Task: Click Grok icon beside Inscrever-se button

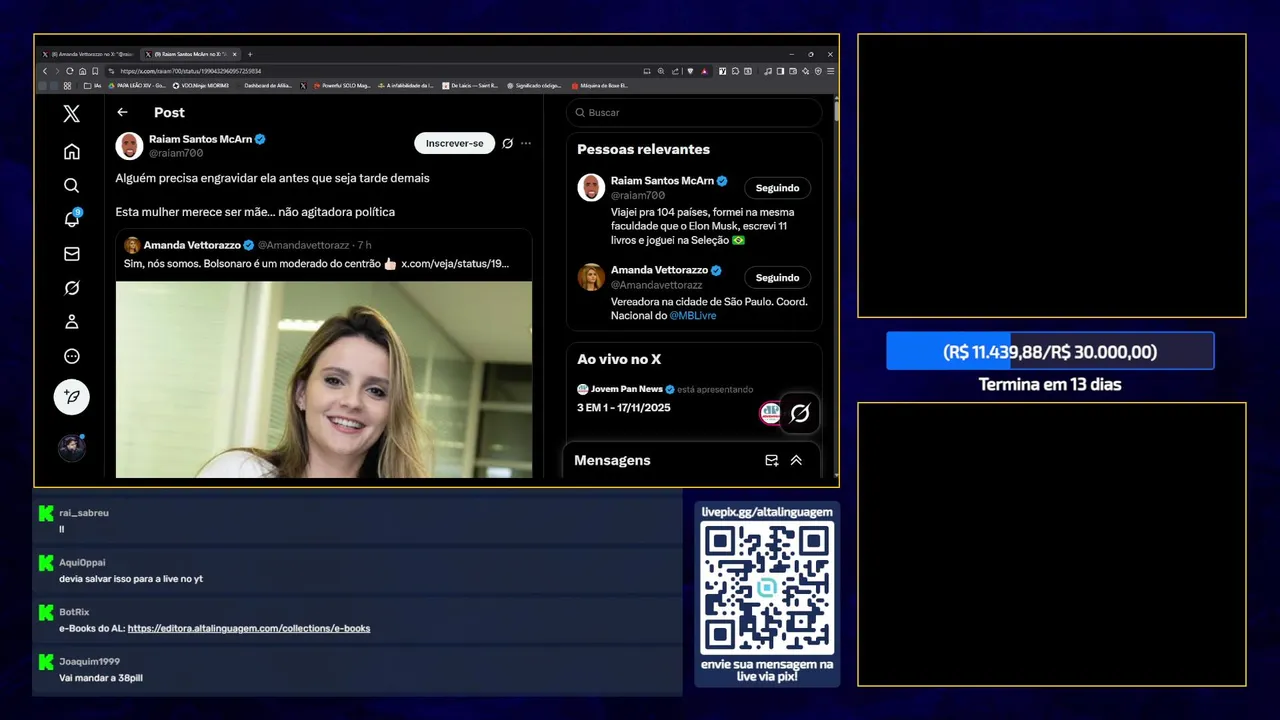Action: 508,144
